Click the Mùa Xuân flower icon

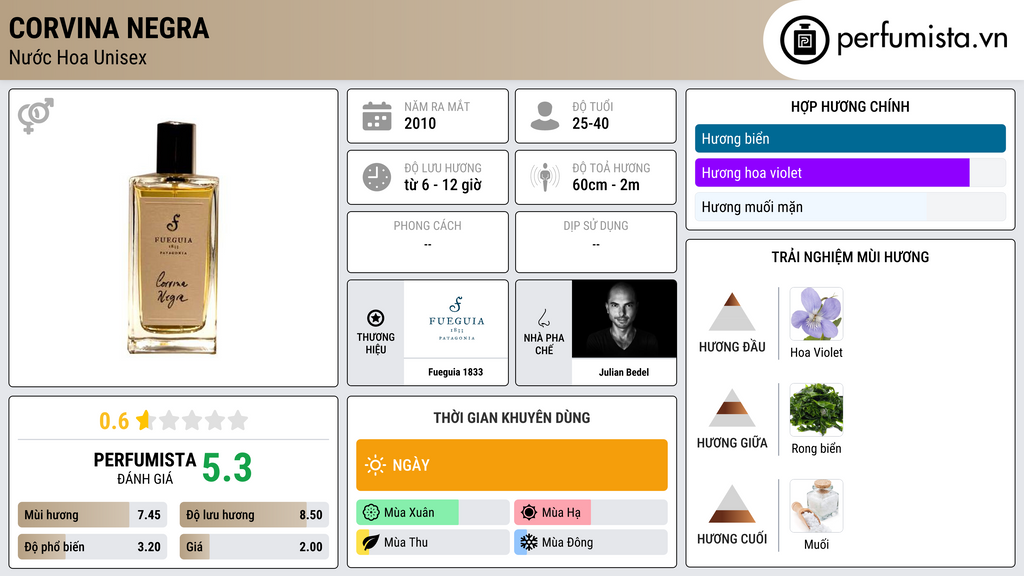click(371, 513)
